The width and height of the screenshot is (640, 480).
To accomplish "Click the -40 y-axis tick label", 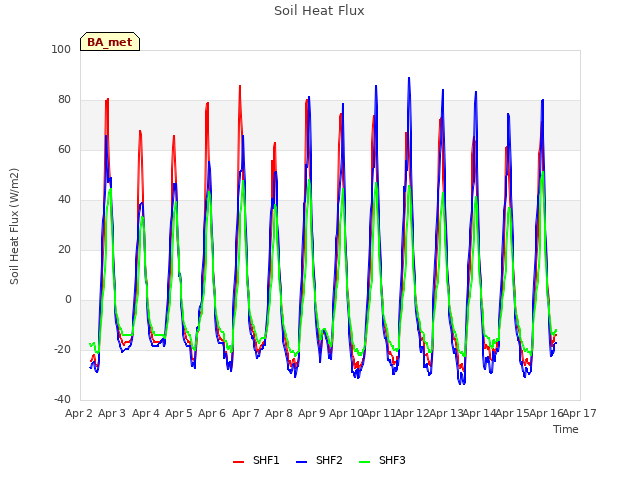I will [62, 399].
